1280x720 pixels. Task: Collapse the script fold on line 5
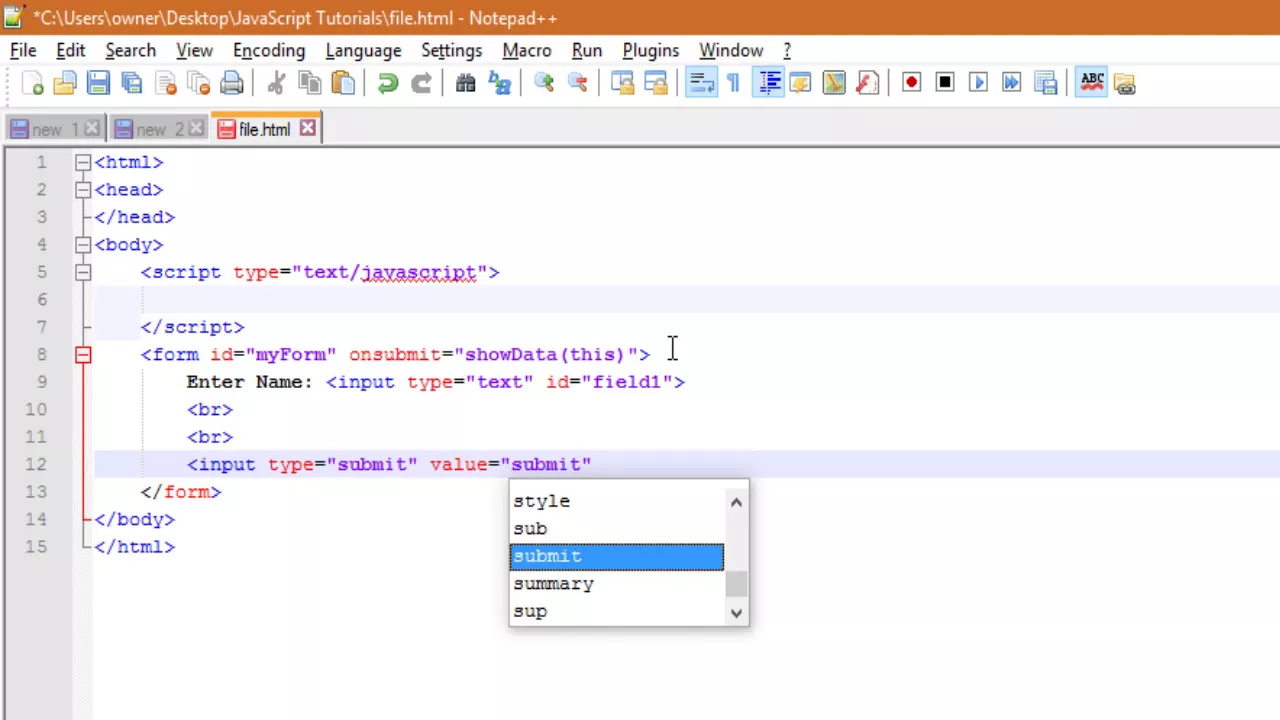click(x=83, y=272)
